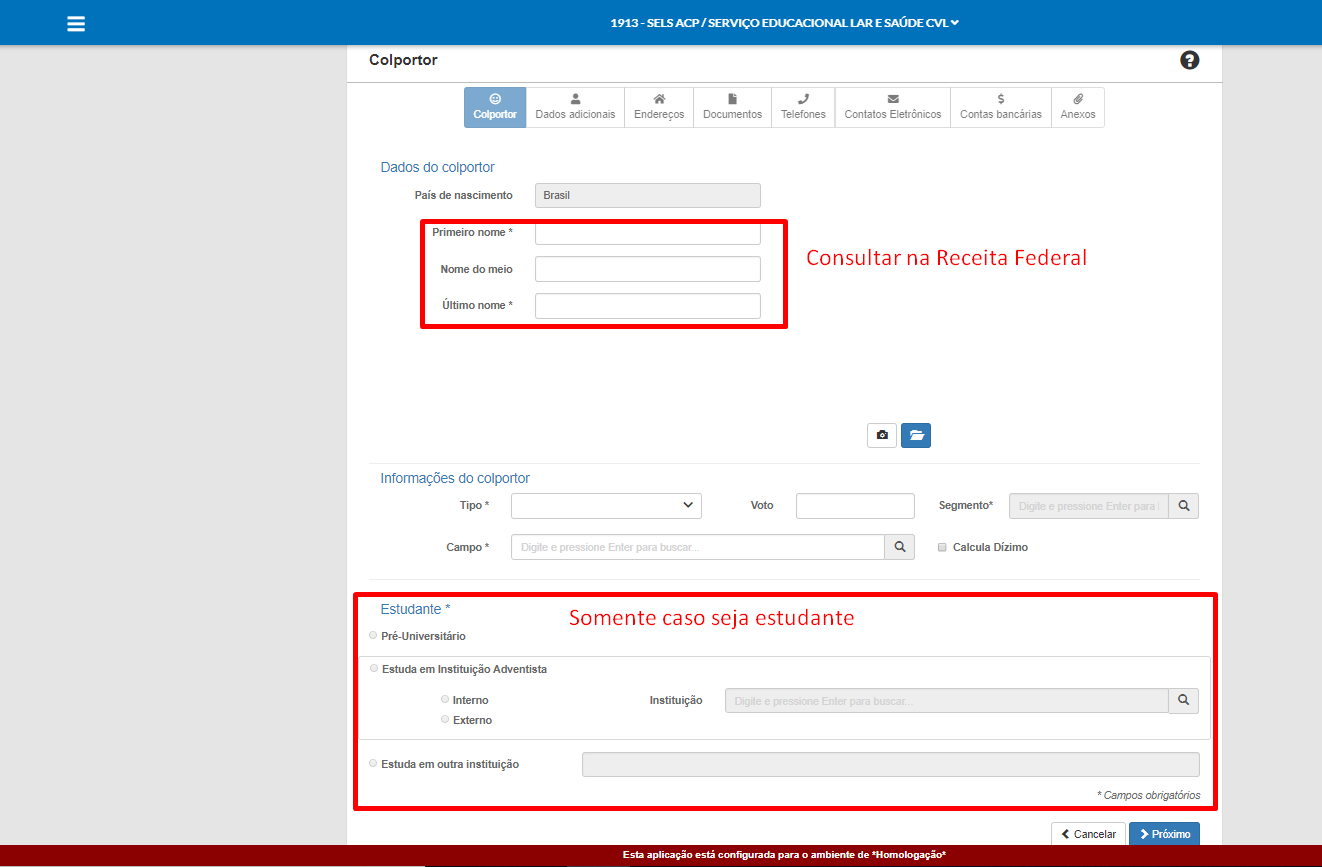This screenshot has height=867, width=1322.
Task: Click the Dados do colportor heading
Action: pyautogui.click(x=437, y=167)
